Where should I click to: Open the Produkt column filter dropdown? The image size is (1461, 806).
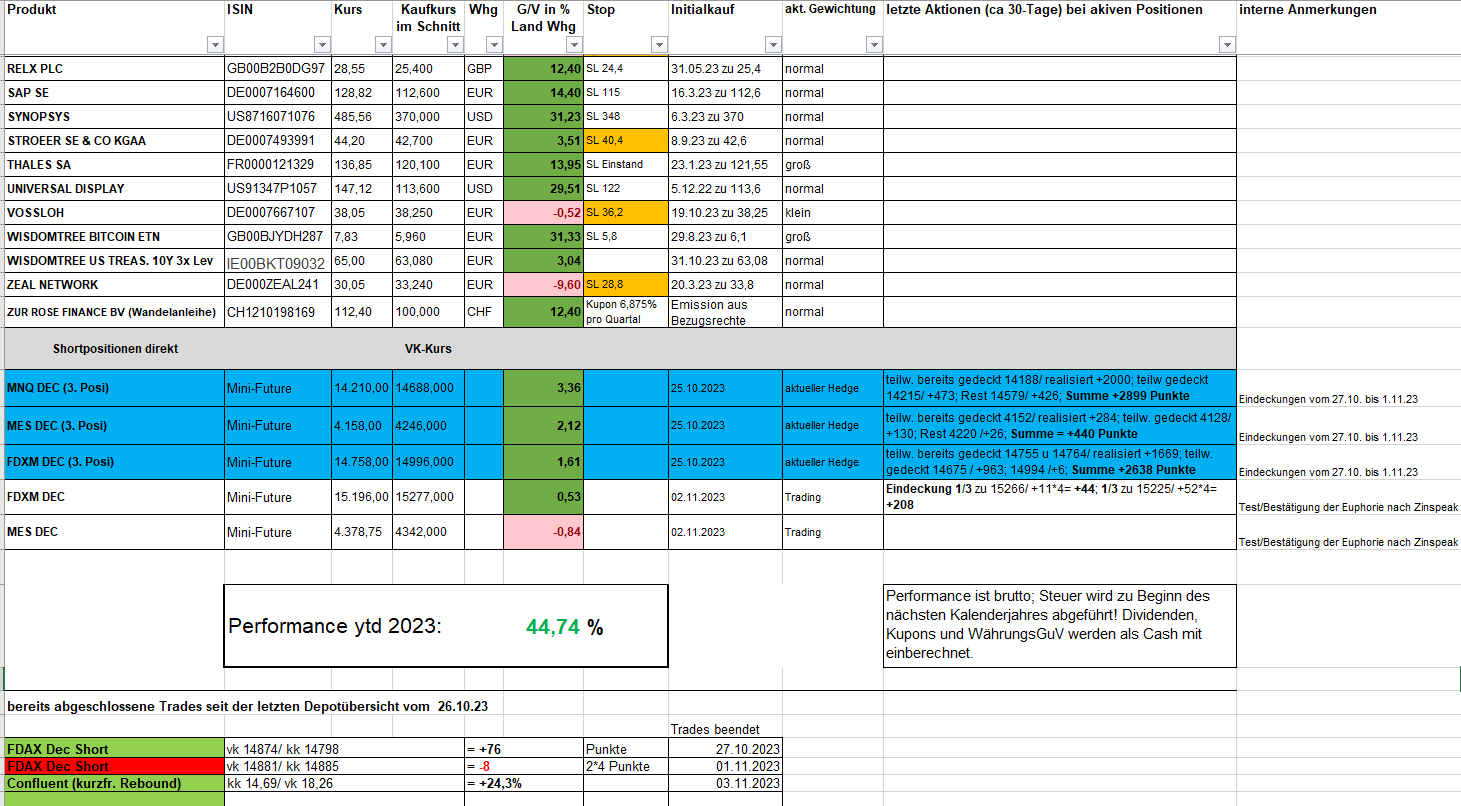214,45
